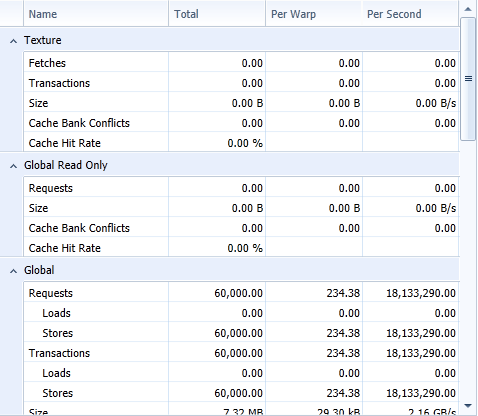The width and height of the screenshot is (478, 416).
Task: Select Texture Cache Bank Conflicts row
Action: click(x=241, y=123)
